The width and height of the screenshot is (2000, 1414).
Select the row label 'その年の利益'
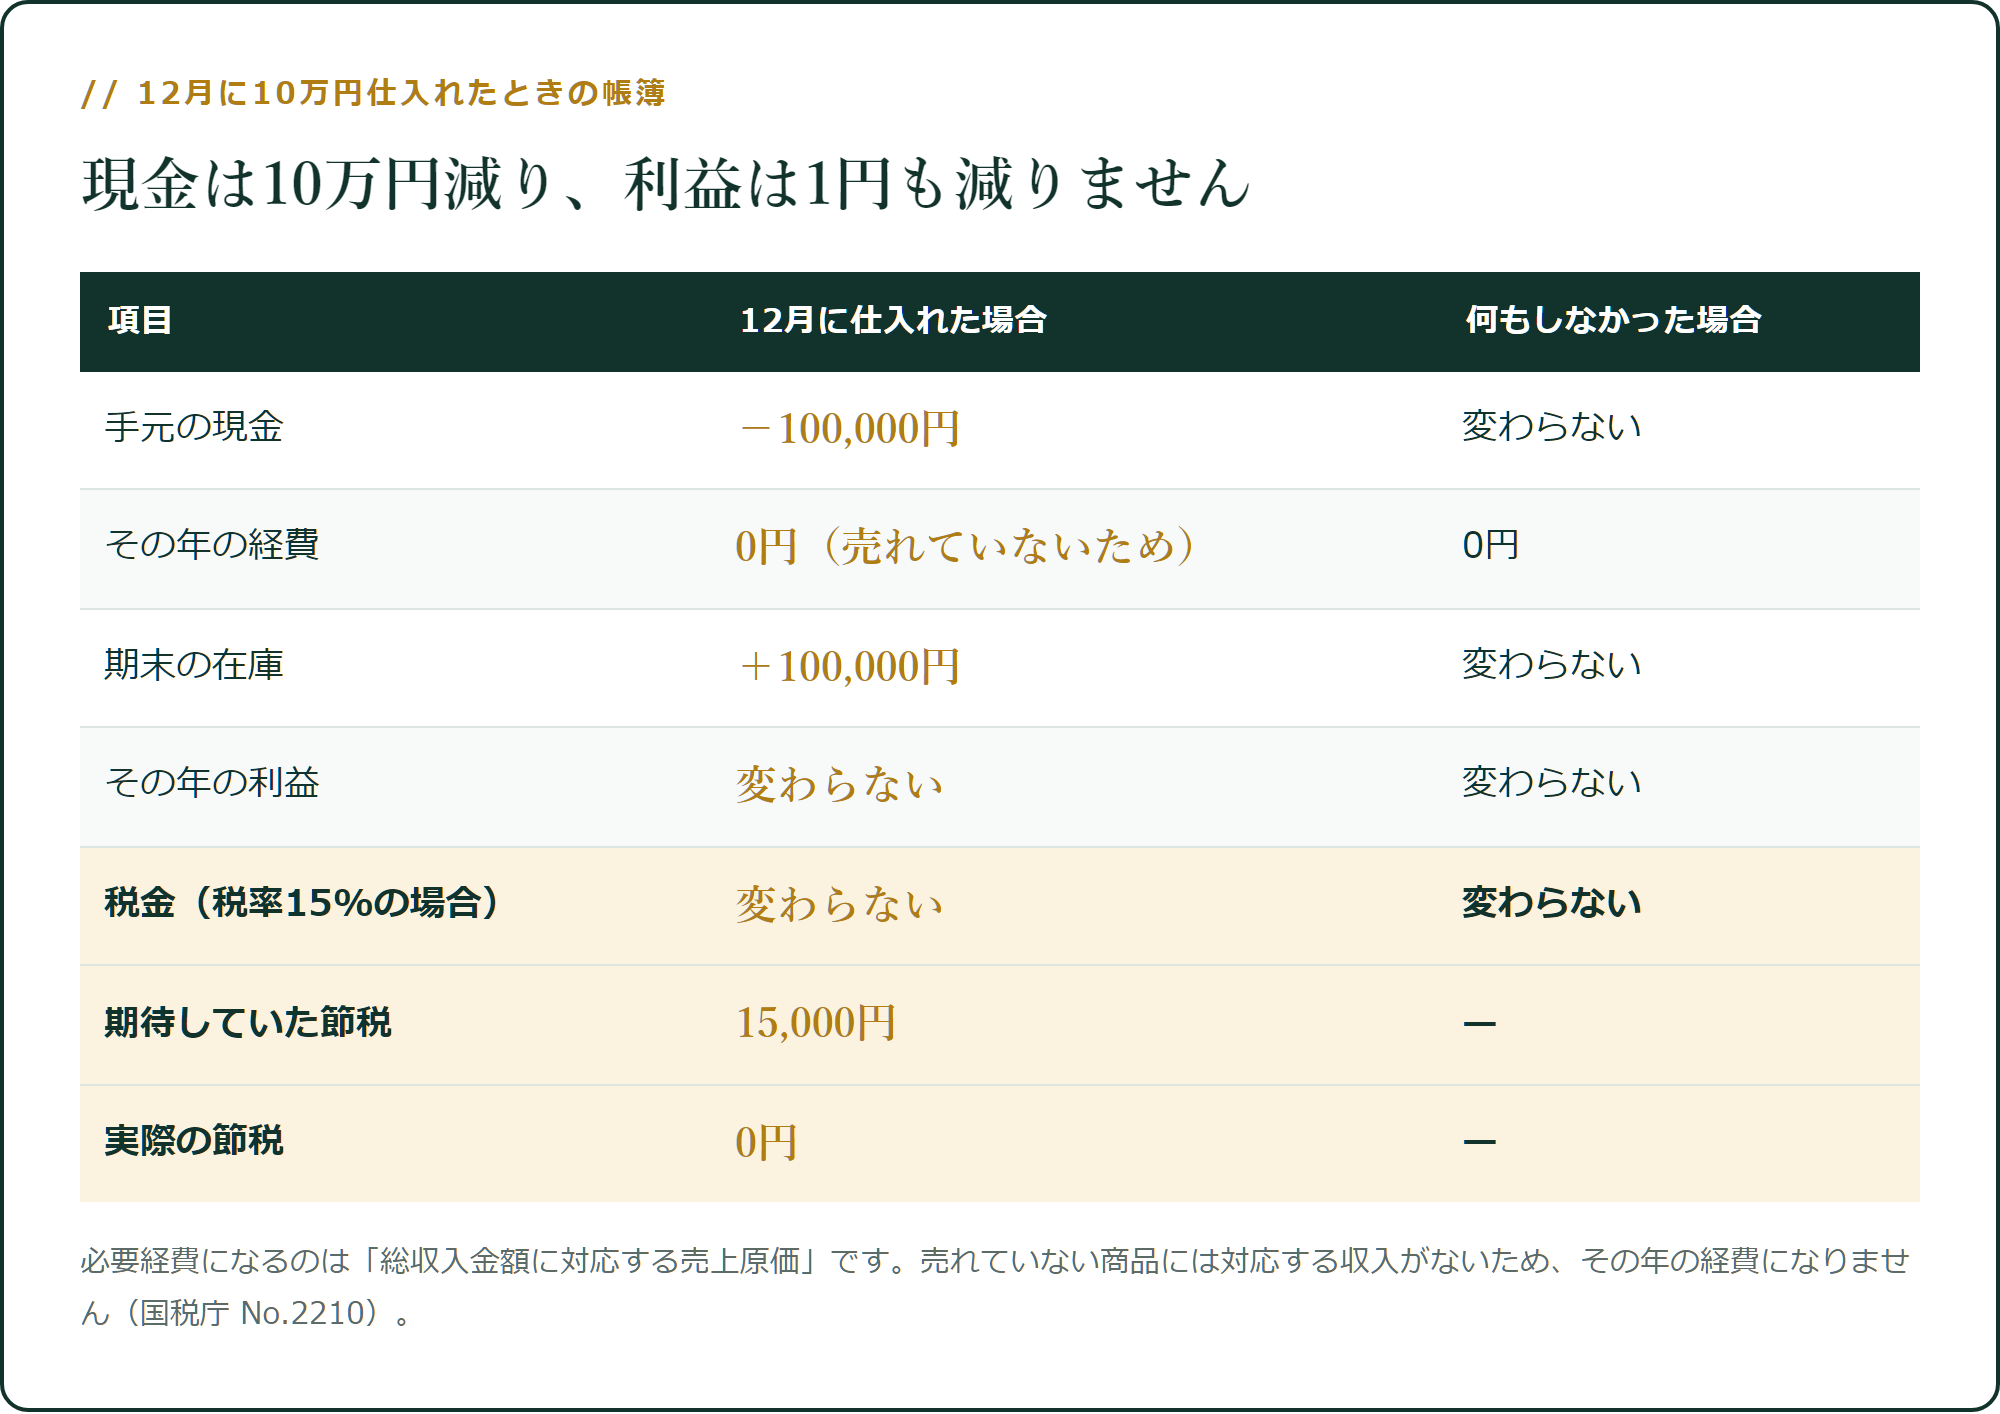point(212,783)
